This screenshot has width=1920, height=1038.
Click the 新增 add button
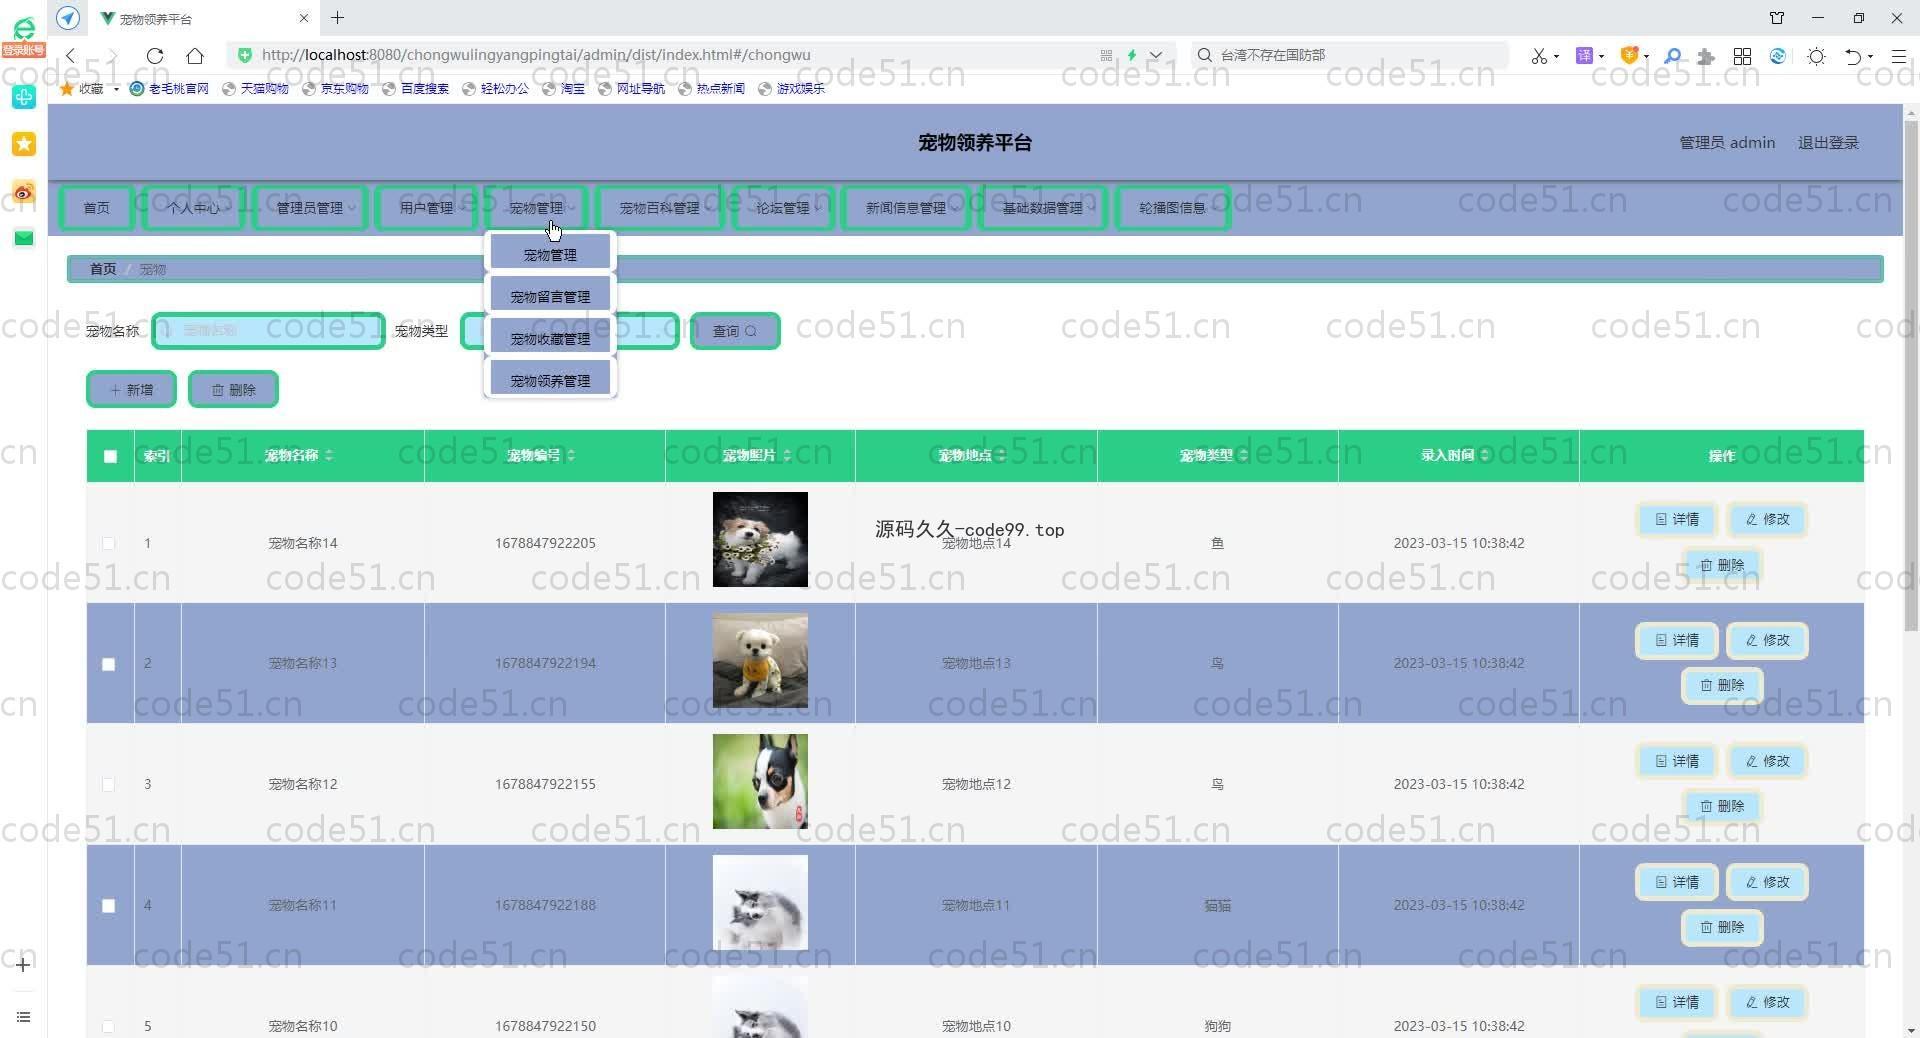[x=132, y=390]
